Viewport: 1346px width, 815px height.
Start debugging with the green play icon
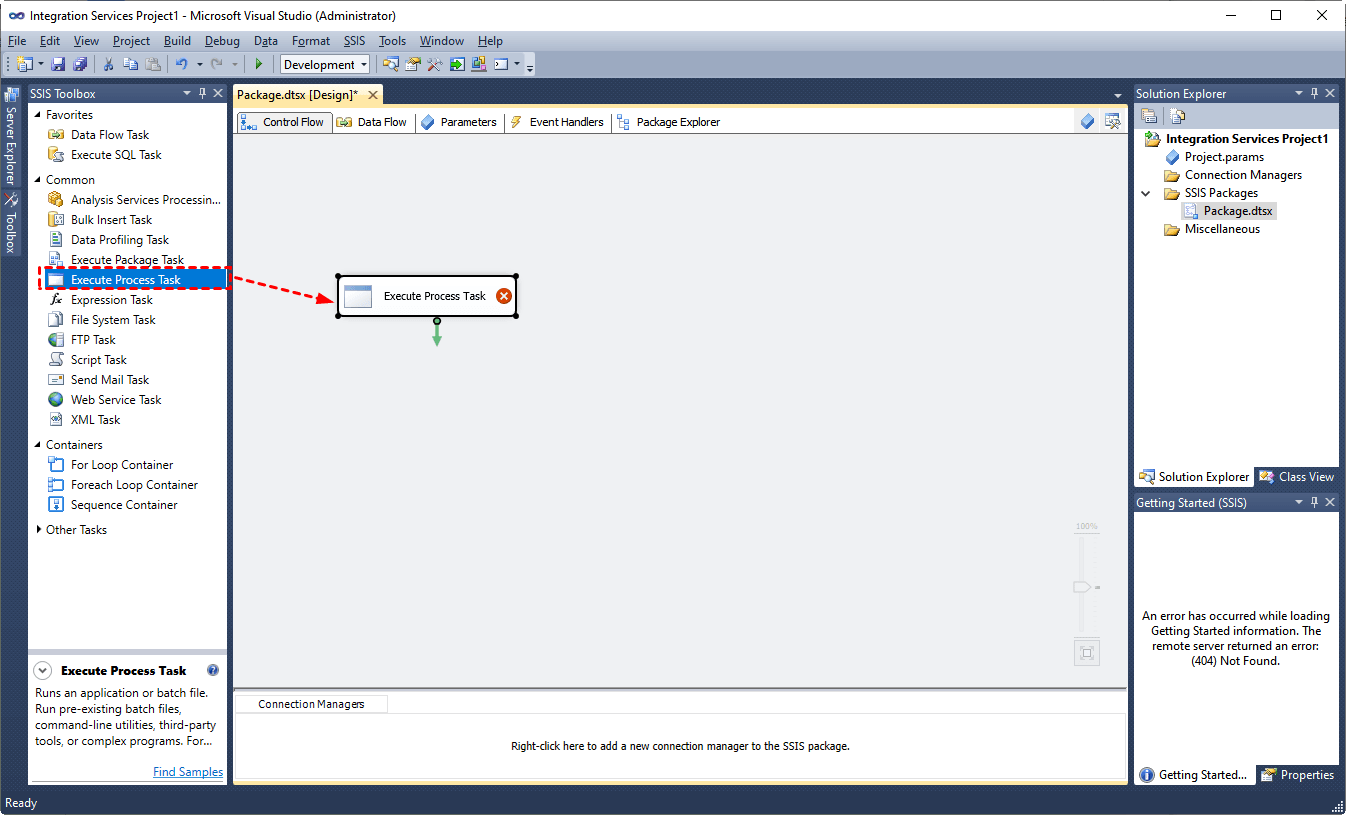pos(259,64)
